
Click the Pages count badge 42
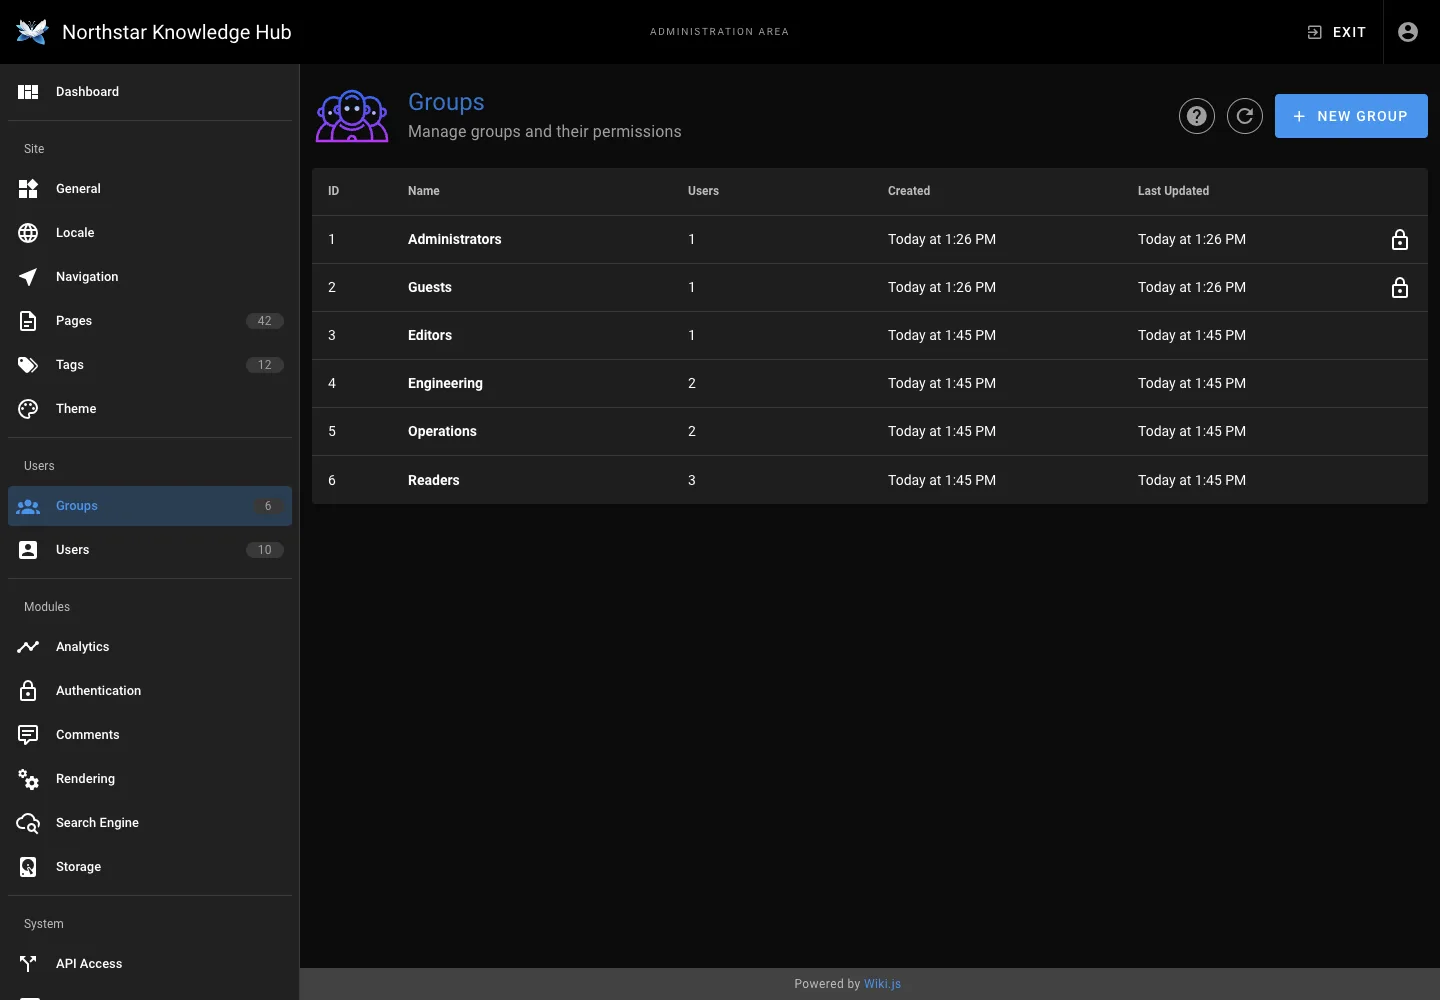click(265, 321)
